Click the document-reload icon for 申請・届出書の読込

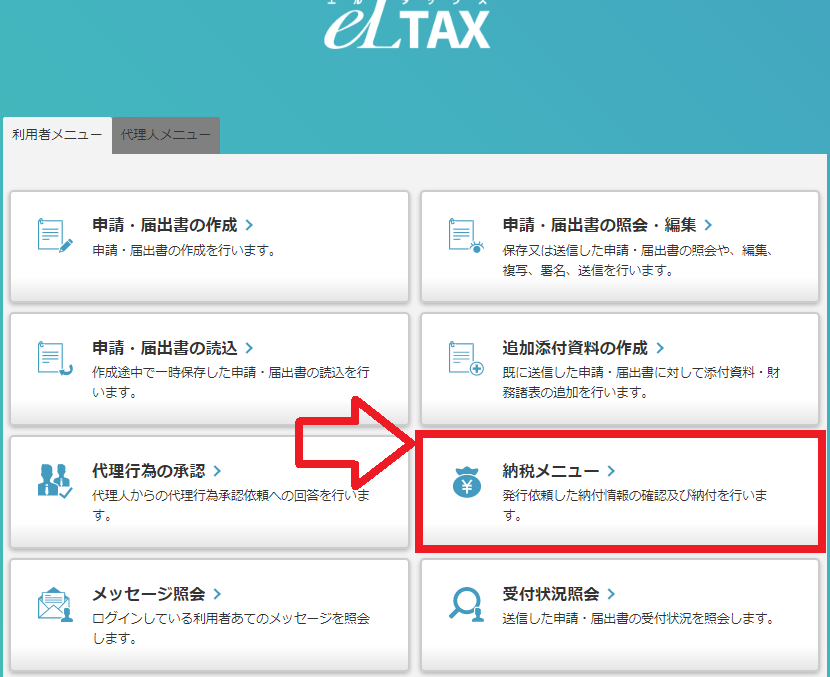pyautogui.click(x=55, y=359)
